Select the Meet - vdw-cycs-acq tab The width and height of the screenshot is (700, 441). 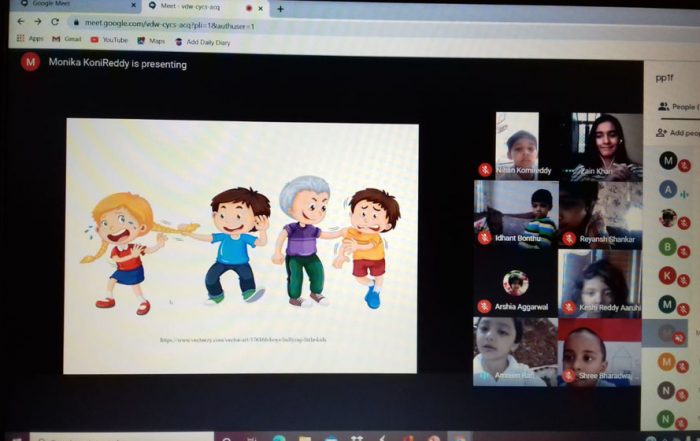[x=205, y=6]
